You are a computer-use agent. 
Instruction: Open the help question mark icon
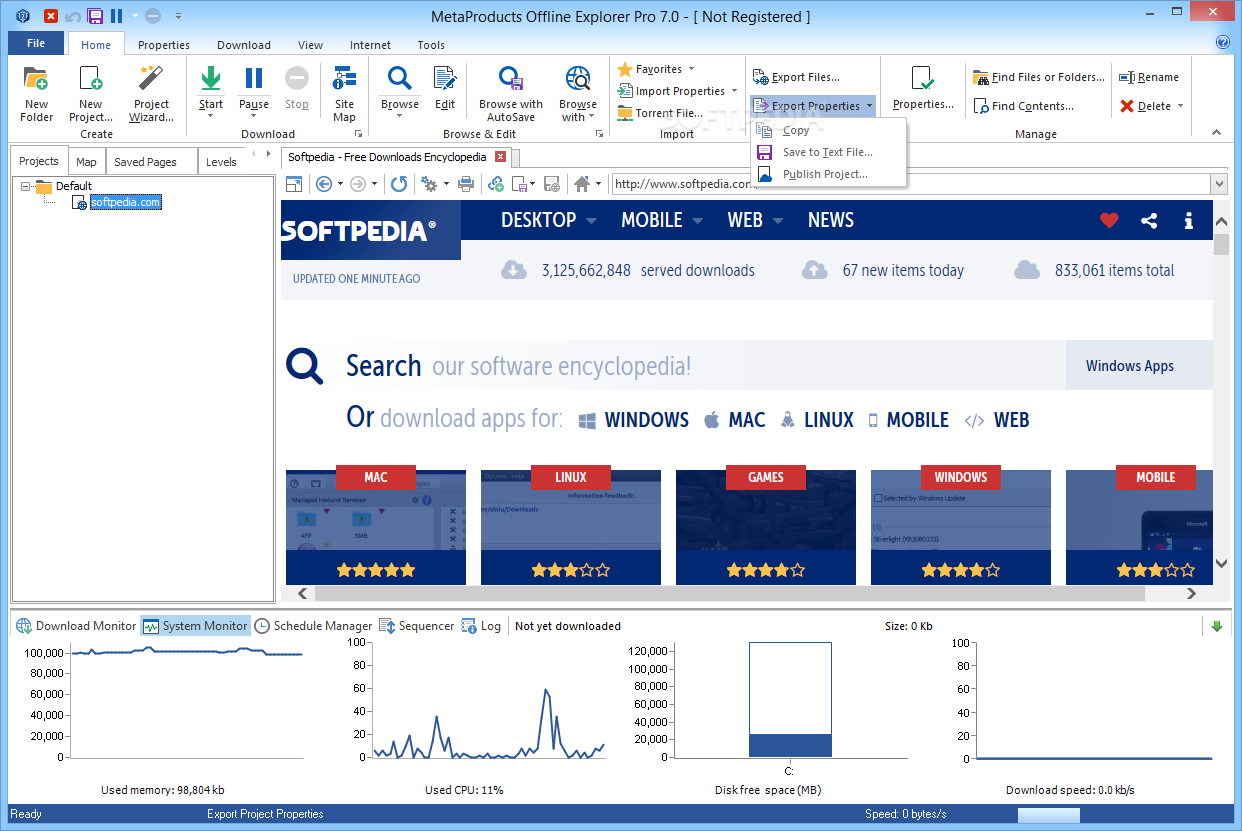point(1222,42)
